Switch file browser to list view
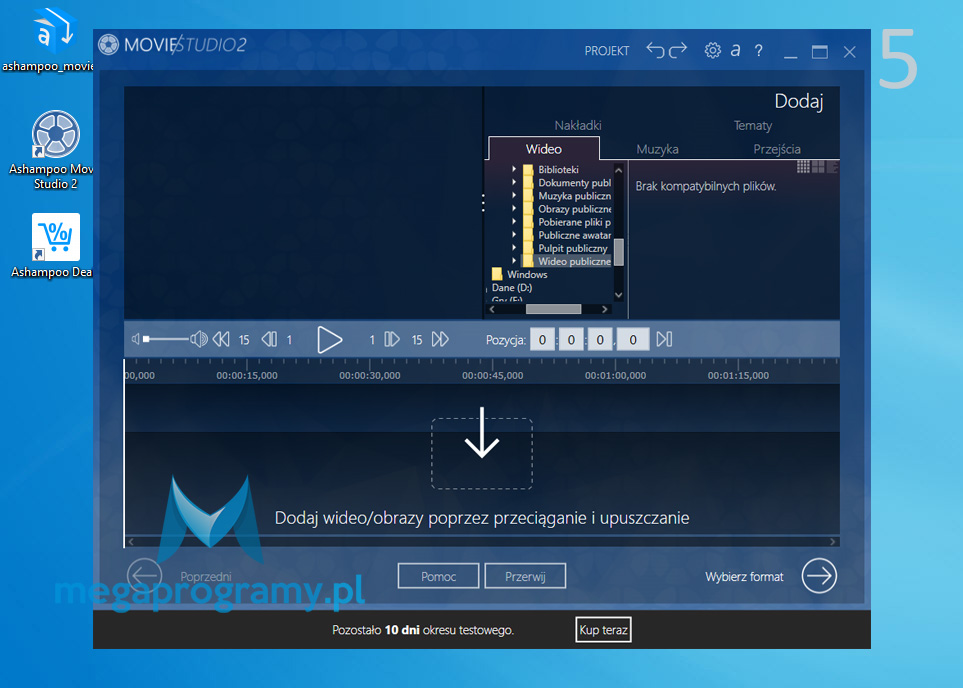The width and height of the screenshot is (963, 688). 832,166
